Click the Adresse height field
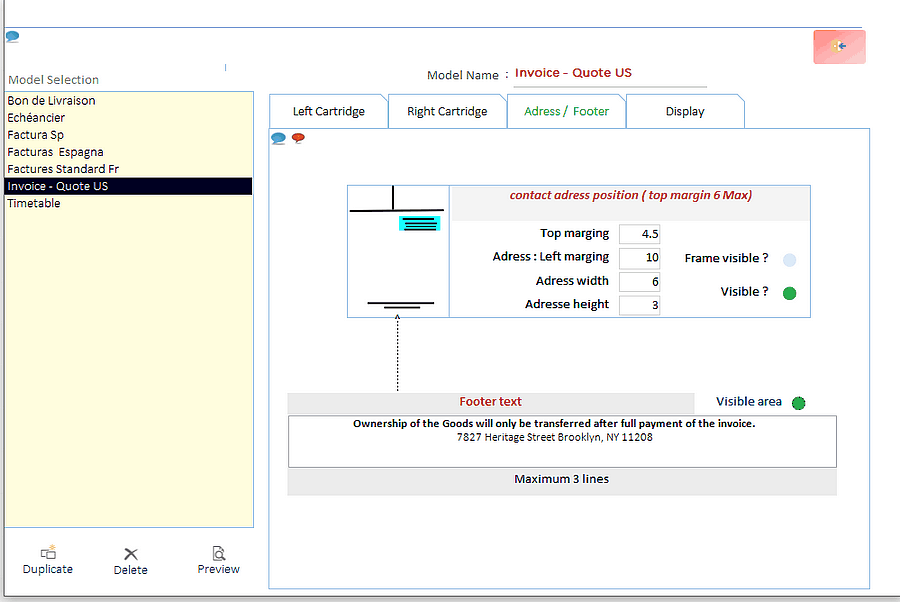 (x=639, y=305)
